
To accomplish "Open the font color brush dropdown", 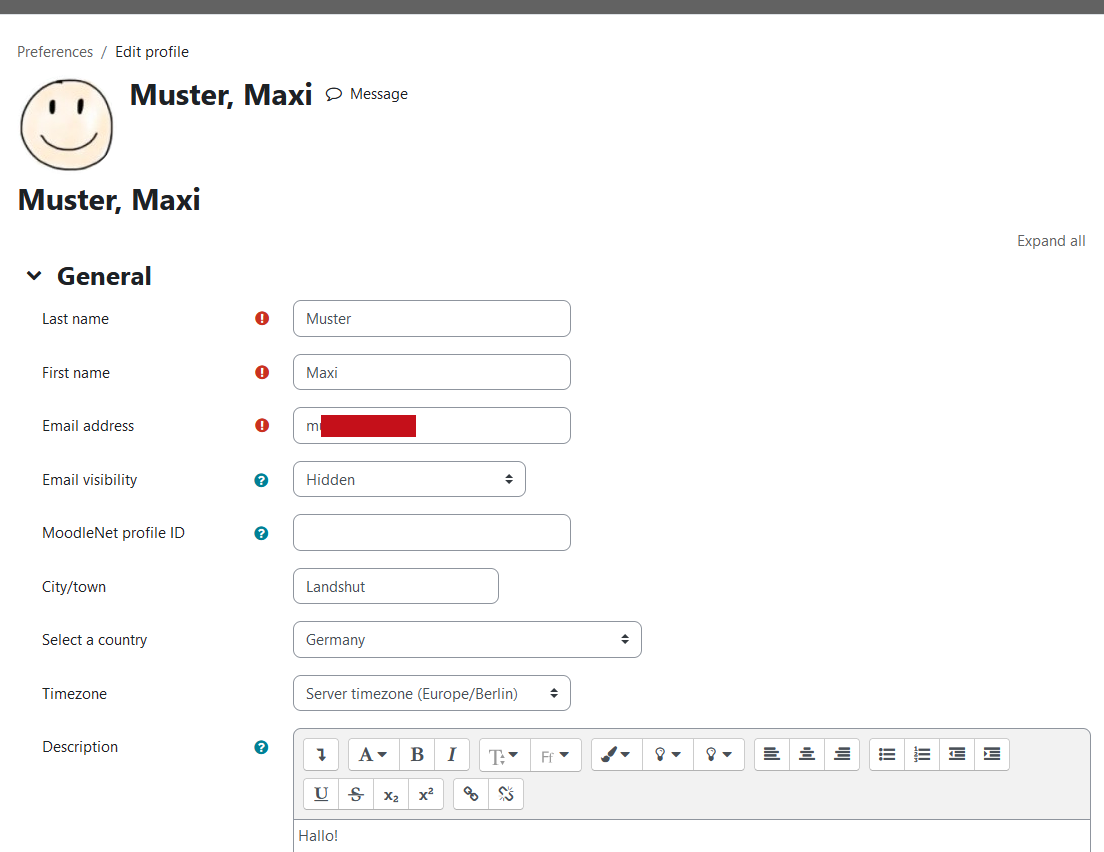I will tap(616, 755).
